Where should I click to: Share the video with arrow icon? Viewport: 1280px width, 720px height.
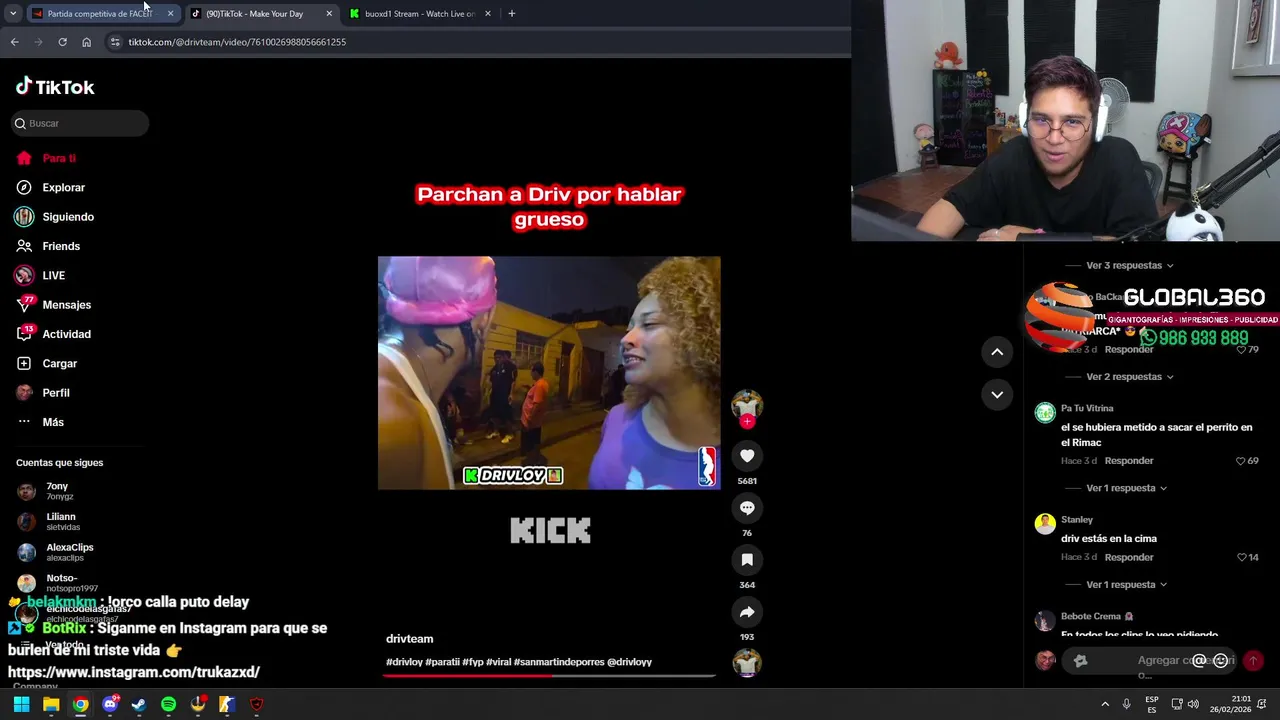click(x=747, y=612)
